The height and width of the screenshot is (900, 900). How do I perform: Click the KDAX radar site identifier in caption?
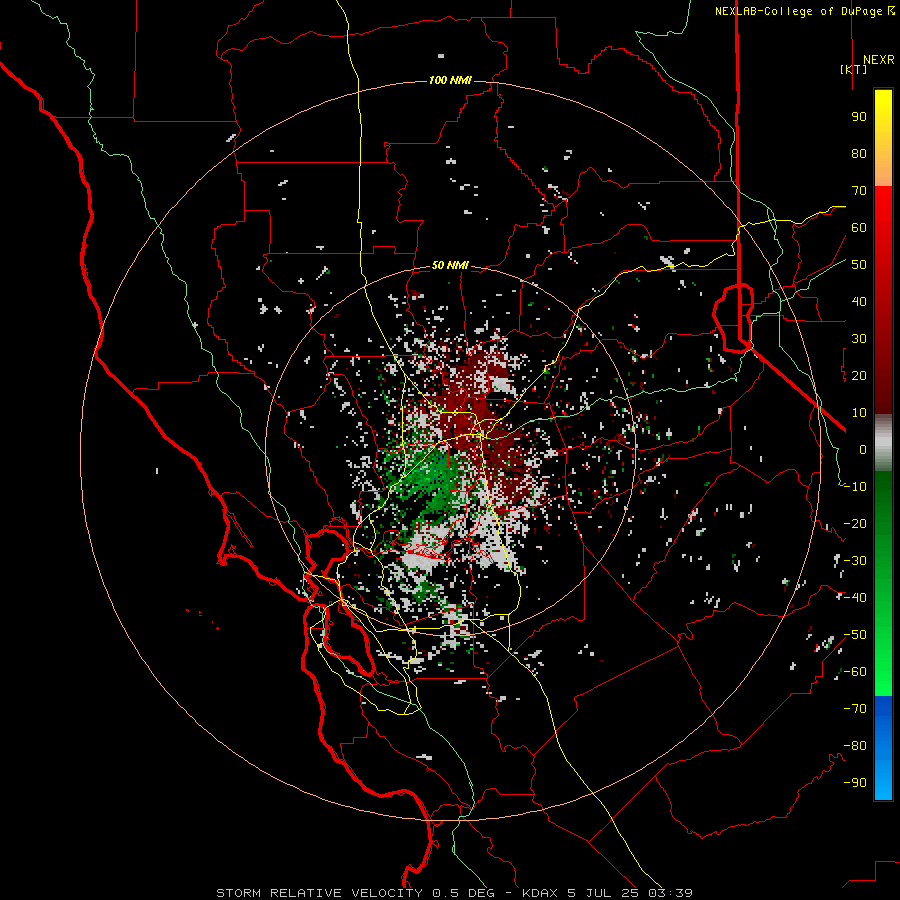540,893
